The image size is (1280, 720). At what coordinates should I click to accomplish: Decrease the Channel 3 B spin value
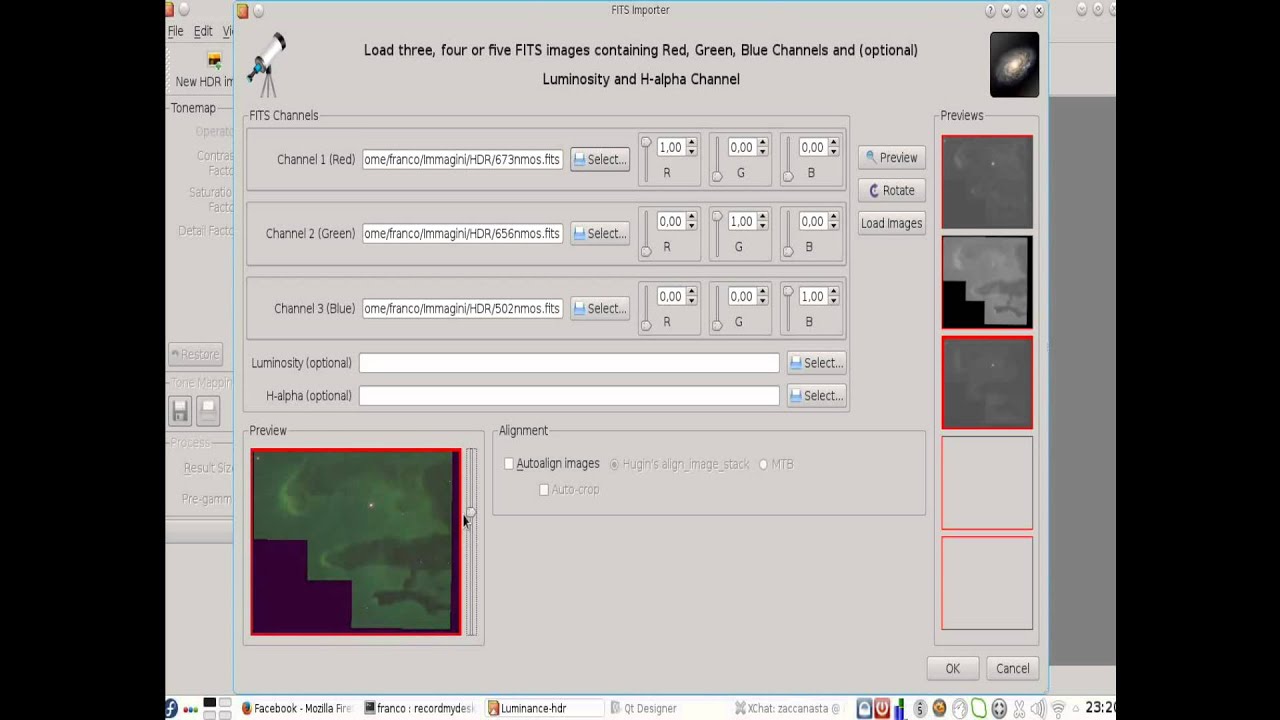pos(833,301)
